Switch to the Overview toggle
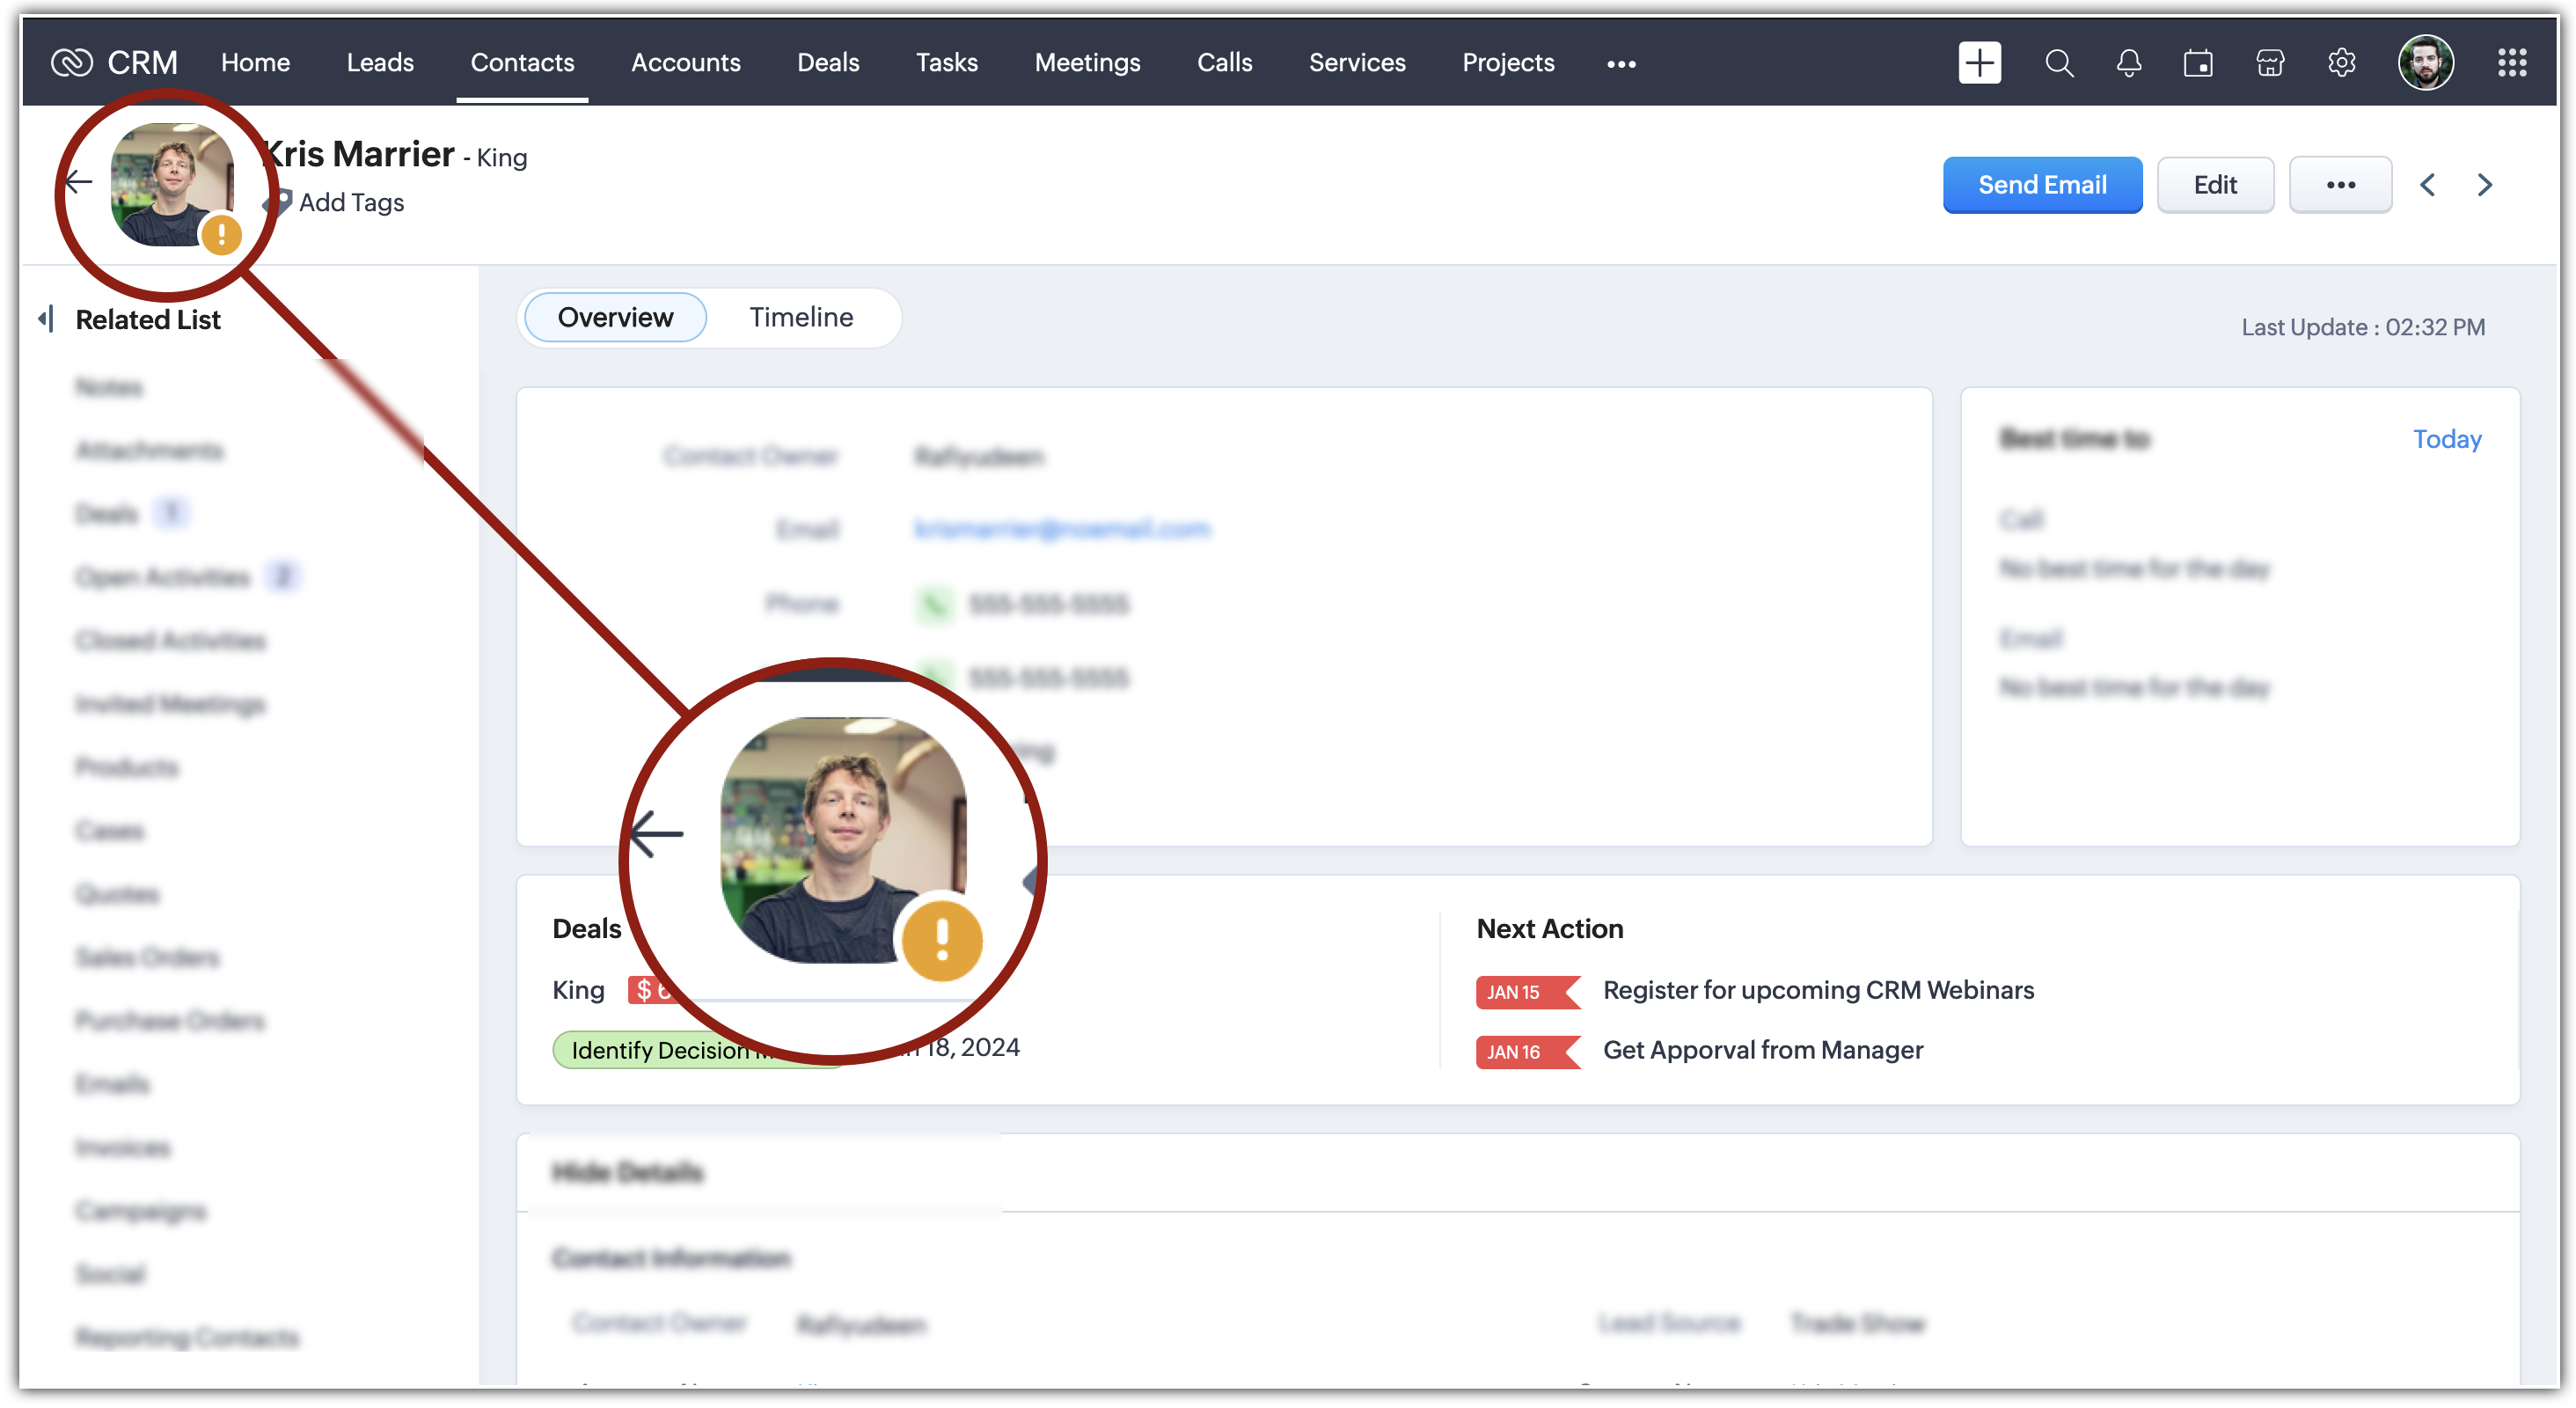2576x1408 pixels. point(615,317)
